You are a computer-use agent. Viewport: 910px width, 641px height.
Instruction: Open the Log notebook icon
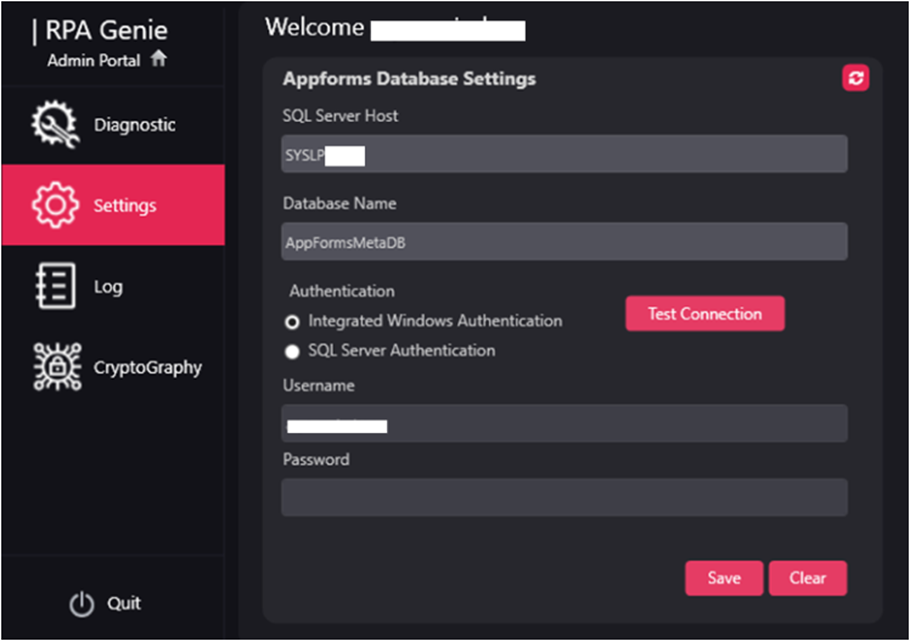[56, 286]
